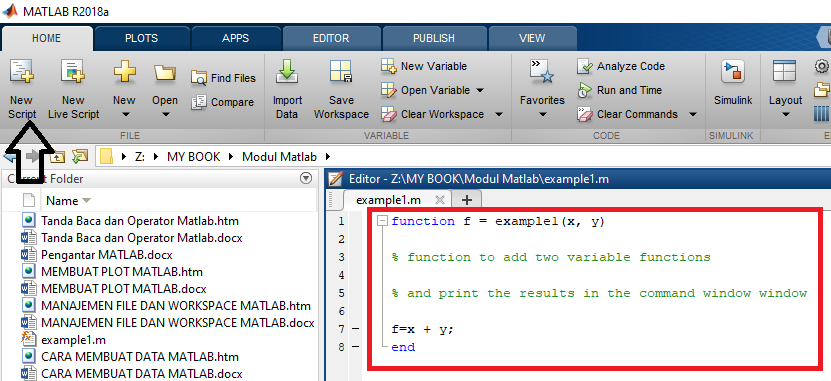Select MEMBUAT PLOT MATLAB.htm file
Screen dimensions: 831x381
[x=122, y=272]
